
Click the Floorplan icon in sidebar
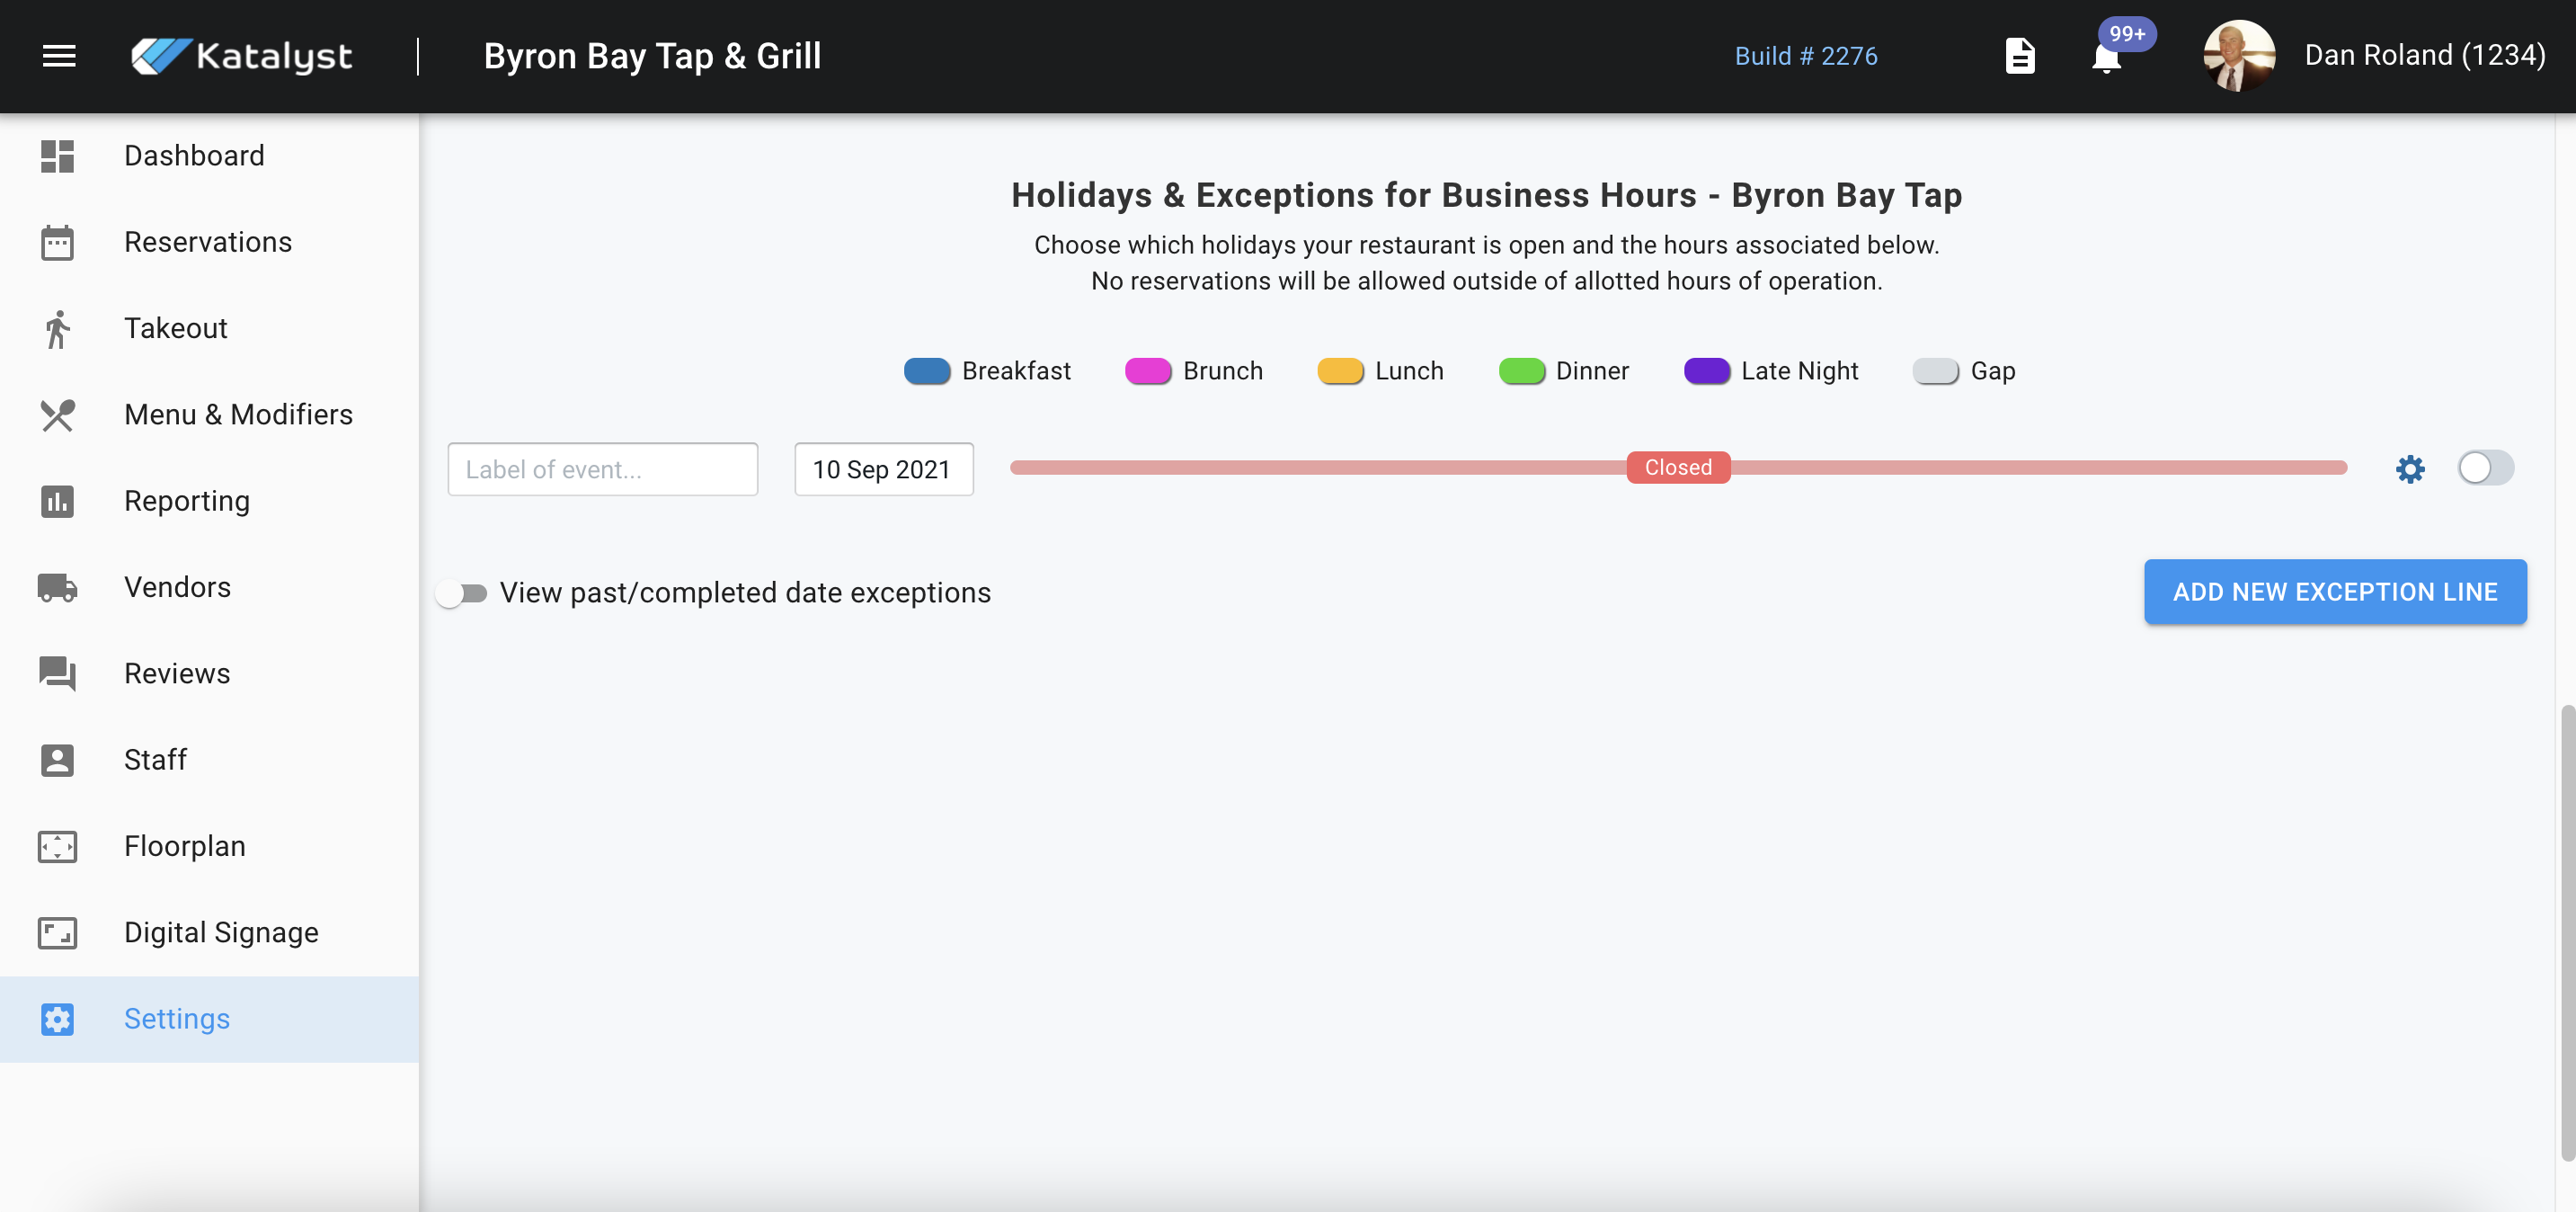[57, 846]
